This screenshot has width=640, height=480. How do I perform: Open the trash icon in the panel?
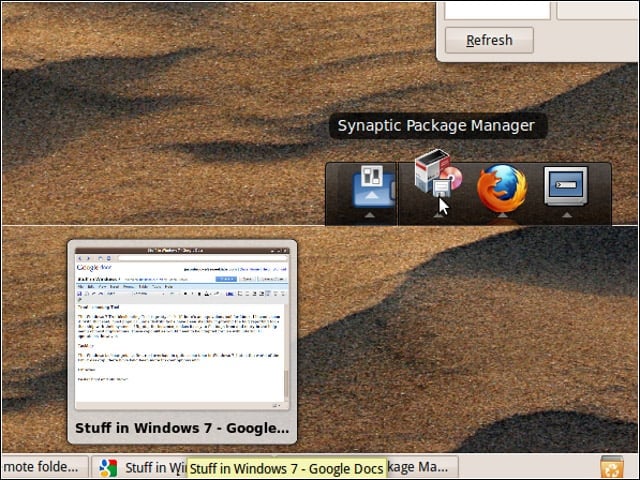pos(612,468)
